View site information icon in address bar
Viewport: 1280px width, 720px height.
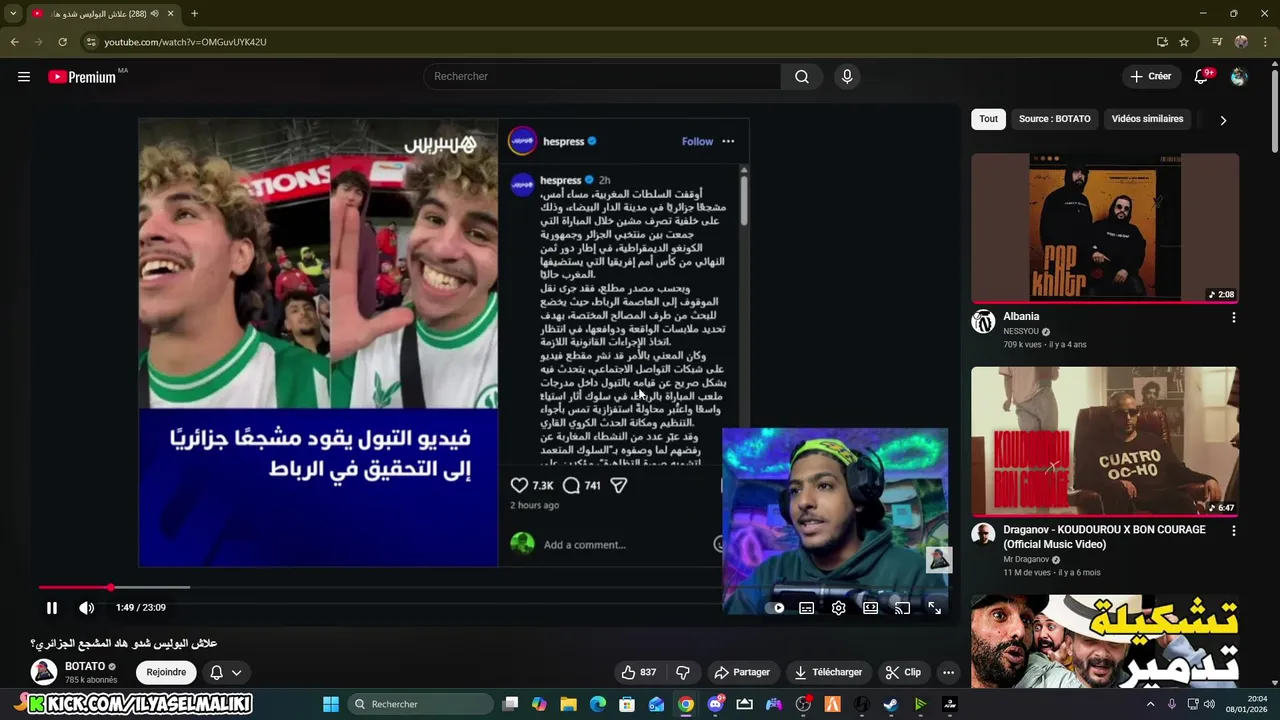click(91, 42)
